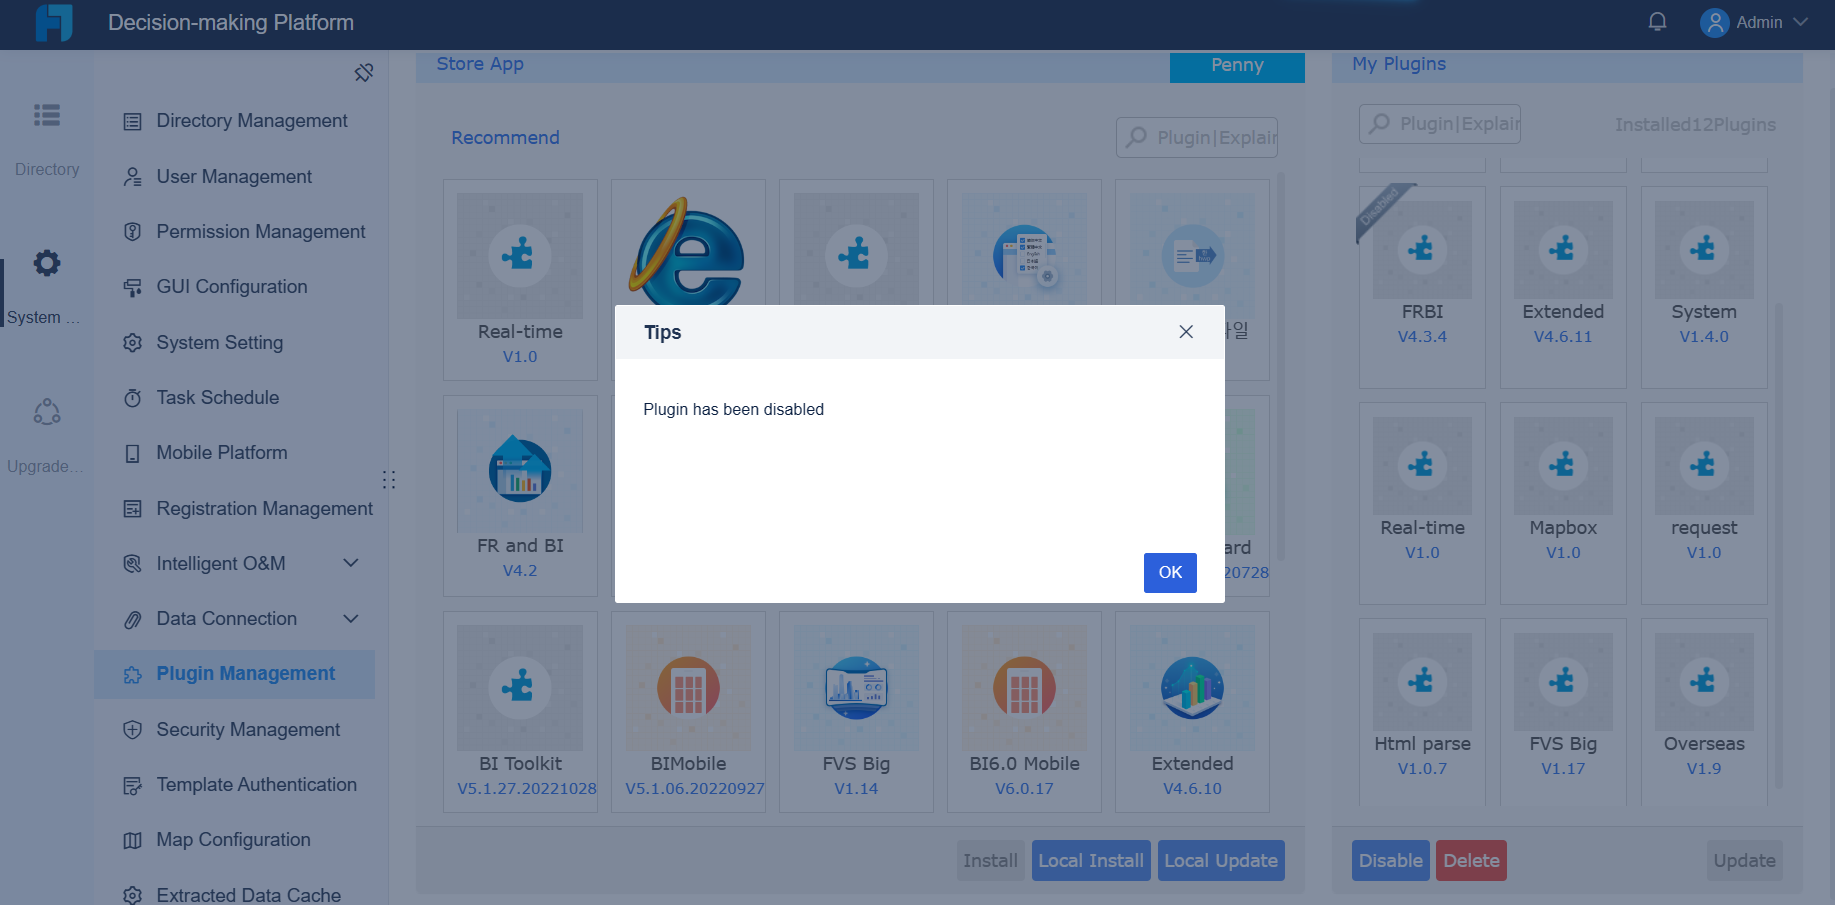
Task: Select the FR and BI plugin icon
Action: point(520,470)
